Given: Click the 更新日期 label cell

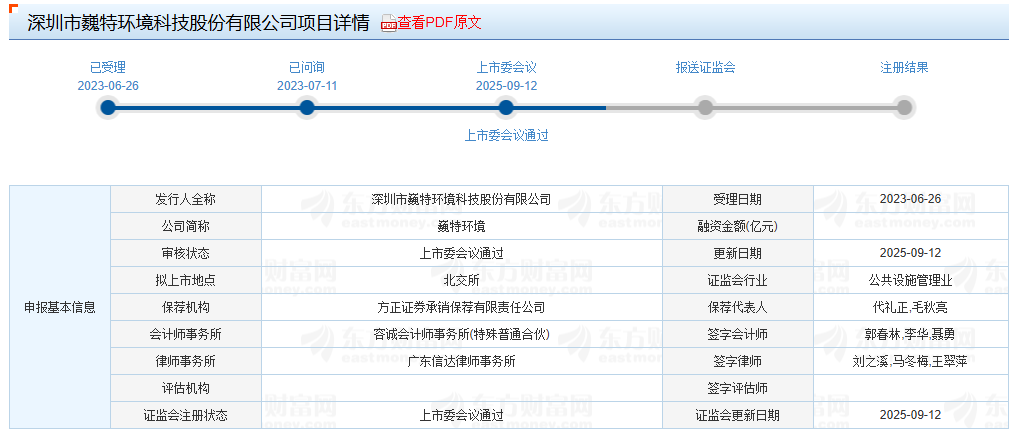Looking at the screenshot, I should click(738, 253).
